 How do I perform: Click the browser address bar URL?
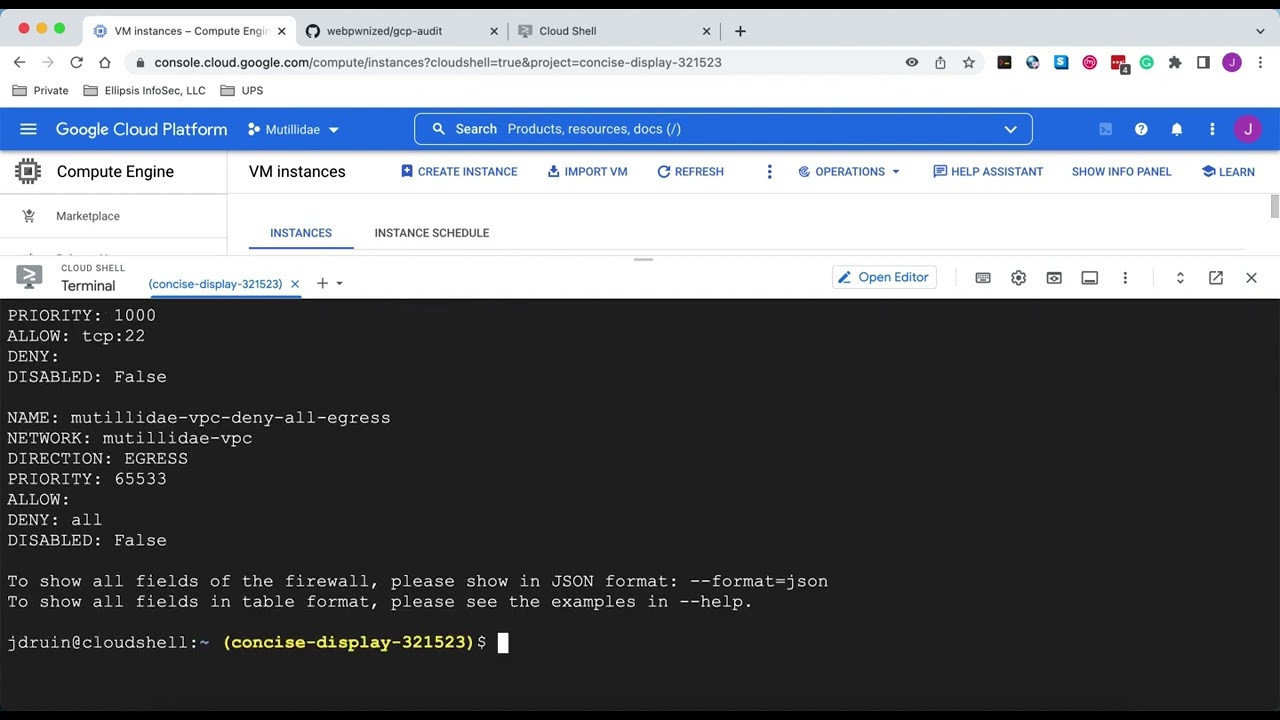point(438,62)
